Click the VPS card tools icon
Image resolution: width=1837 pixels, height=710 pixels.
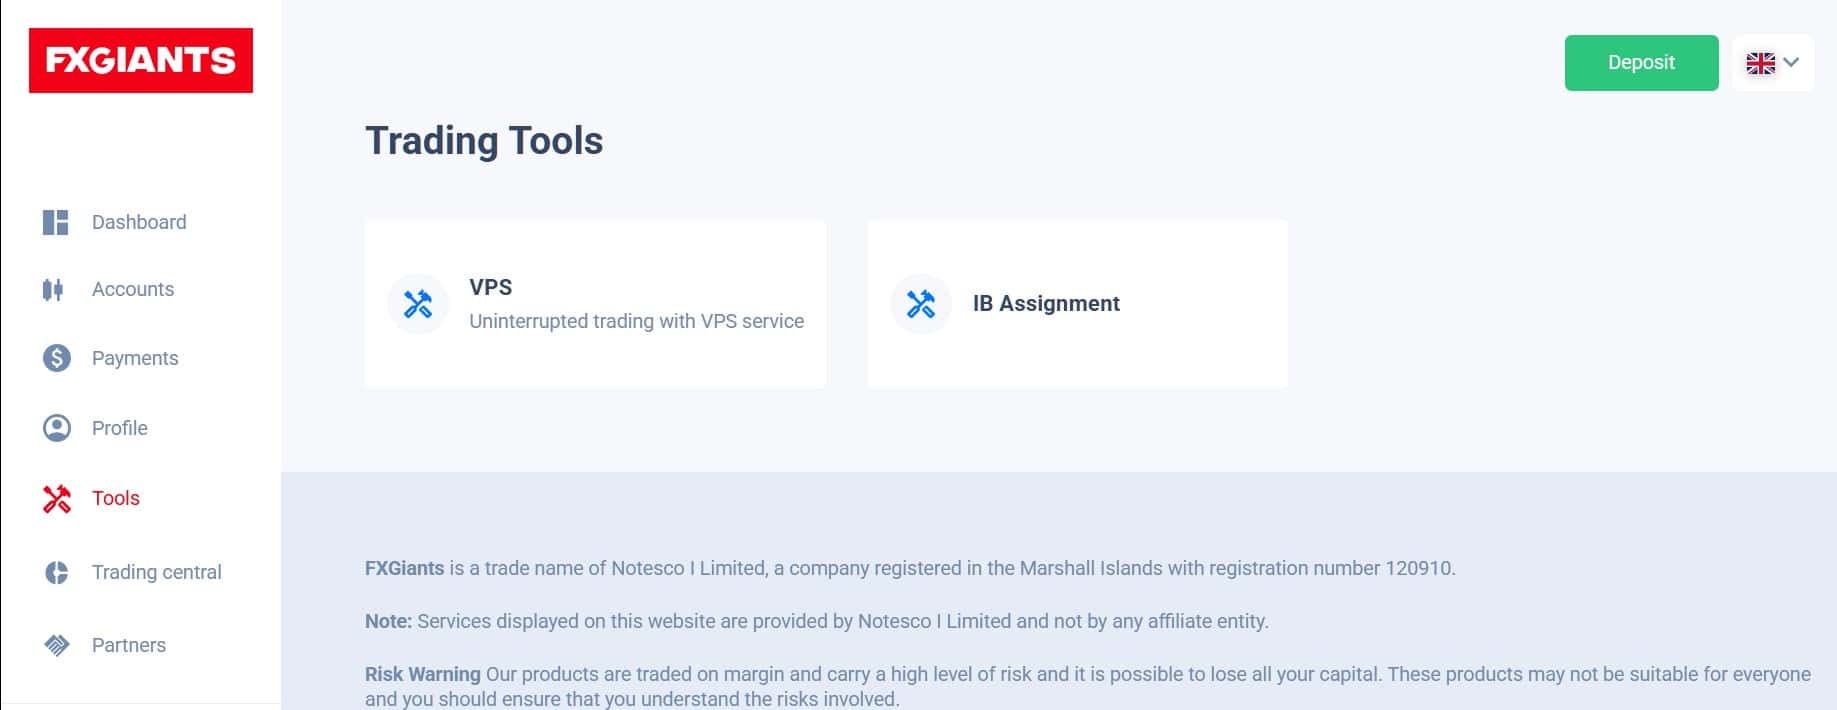[x=418, y=304]
